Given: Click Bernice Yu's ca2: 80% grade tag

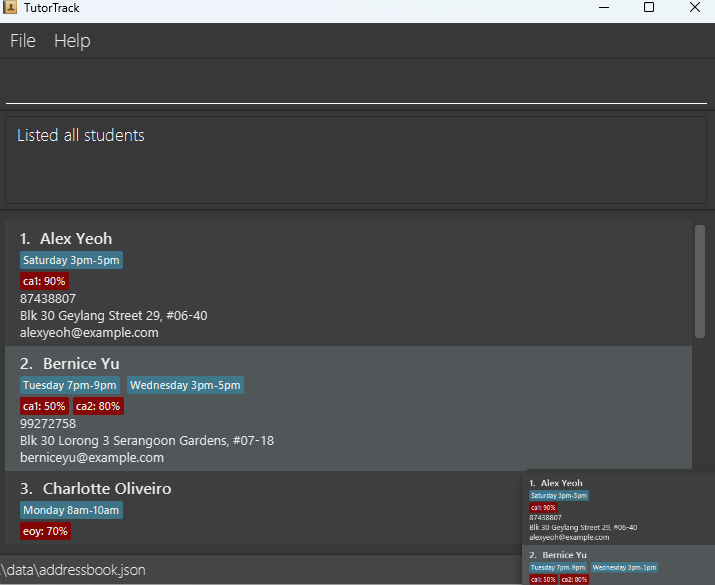Looking at the screenshot, I should coord(98,406).
